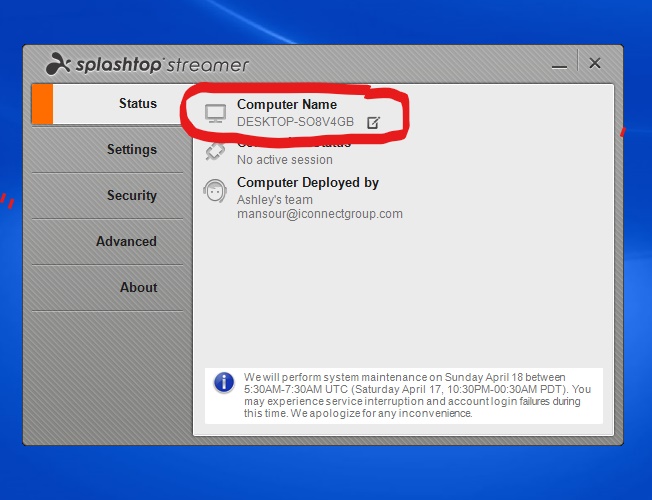Click the 'splashtop streamer' title text
This screenshot has width=652, height=500.
162,65
